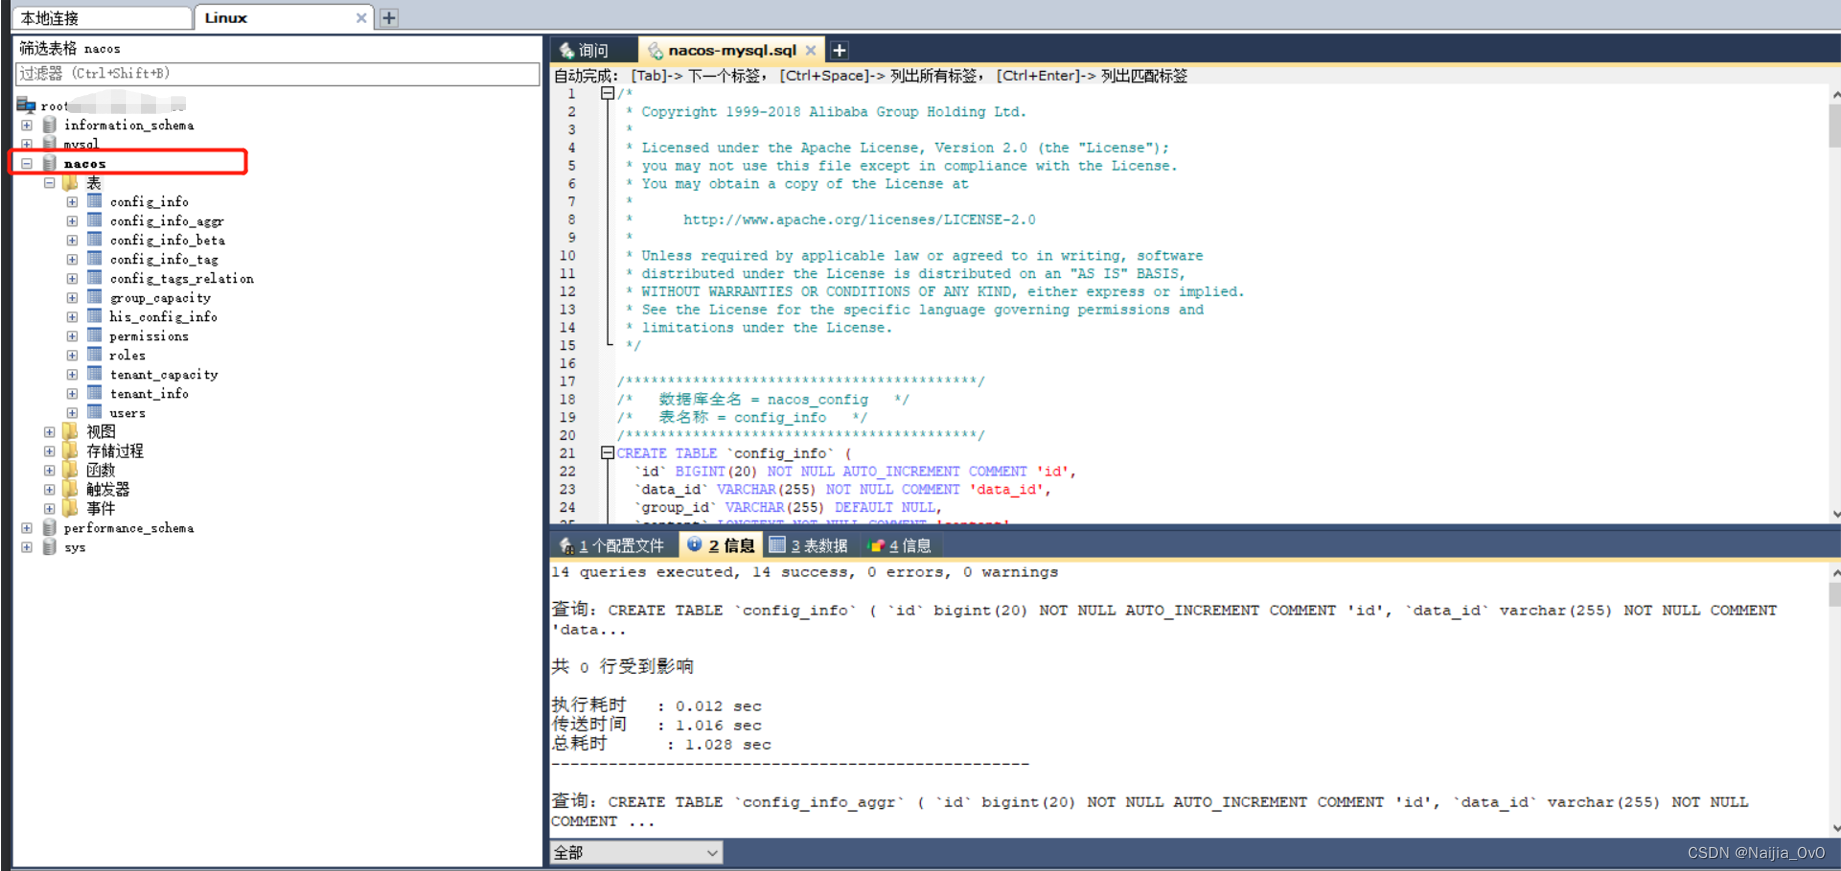This screenshot has width=1841, height=871.
Task: Collapse the 表 tables folder
Action: [49, 183]
